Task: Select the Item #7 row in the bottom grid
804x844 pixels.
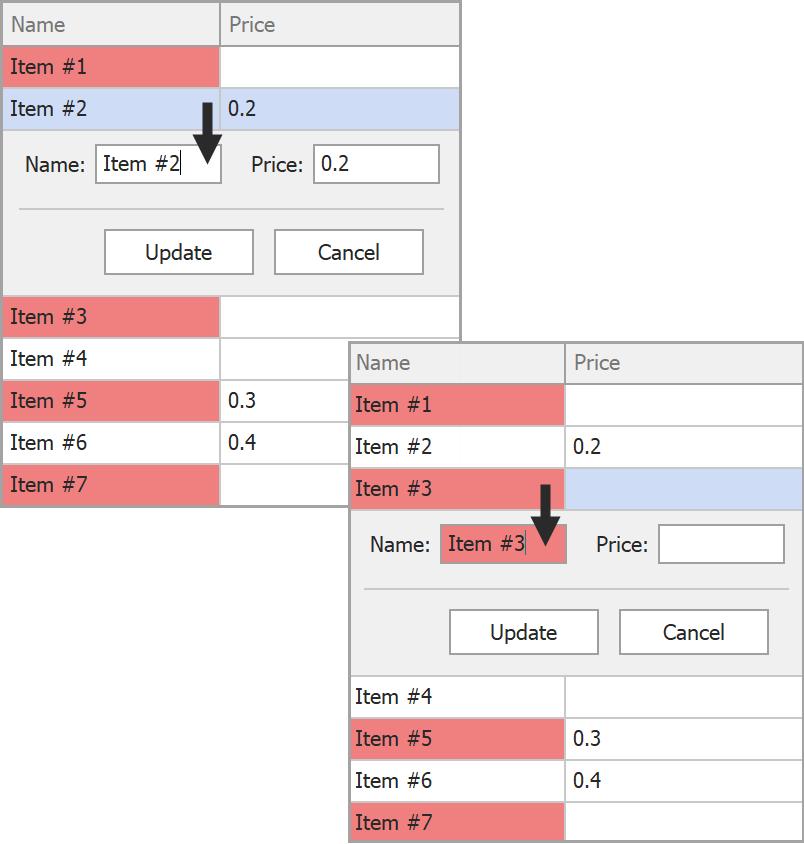Action: (457, 822)
